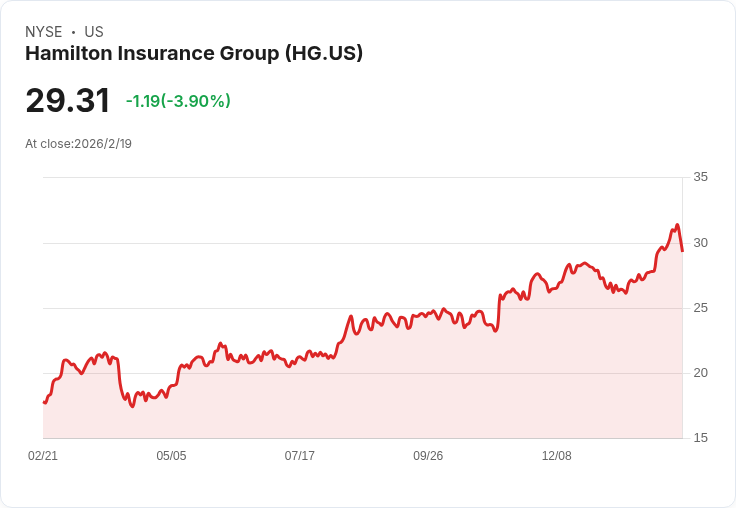Select the 02/21 date on the x-axis
The image size is (736, 508).
click(43, 456)
